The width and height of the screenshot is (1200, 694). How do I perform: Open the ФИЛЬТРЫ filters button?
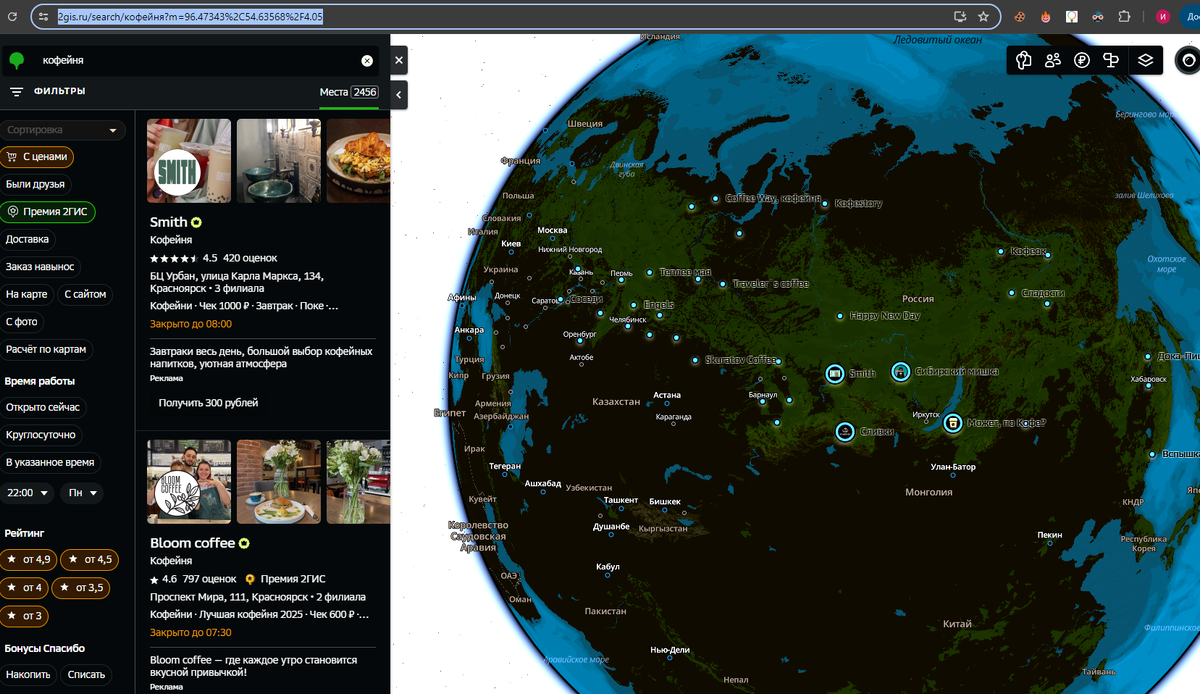pyautogui.click(x=47, y=91)
